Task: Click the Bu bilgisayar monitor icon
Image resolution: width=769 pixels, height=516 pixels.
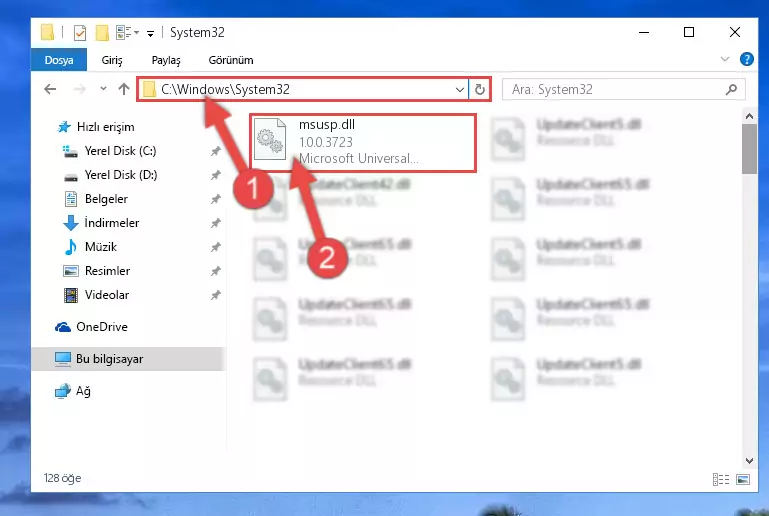Action: [63, 360]
